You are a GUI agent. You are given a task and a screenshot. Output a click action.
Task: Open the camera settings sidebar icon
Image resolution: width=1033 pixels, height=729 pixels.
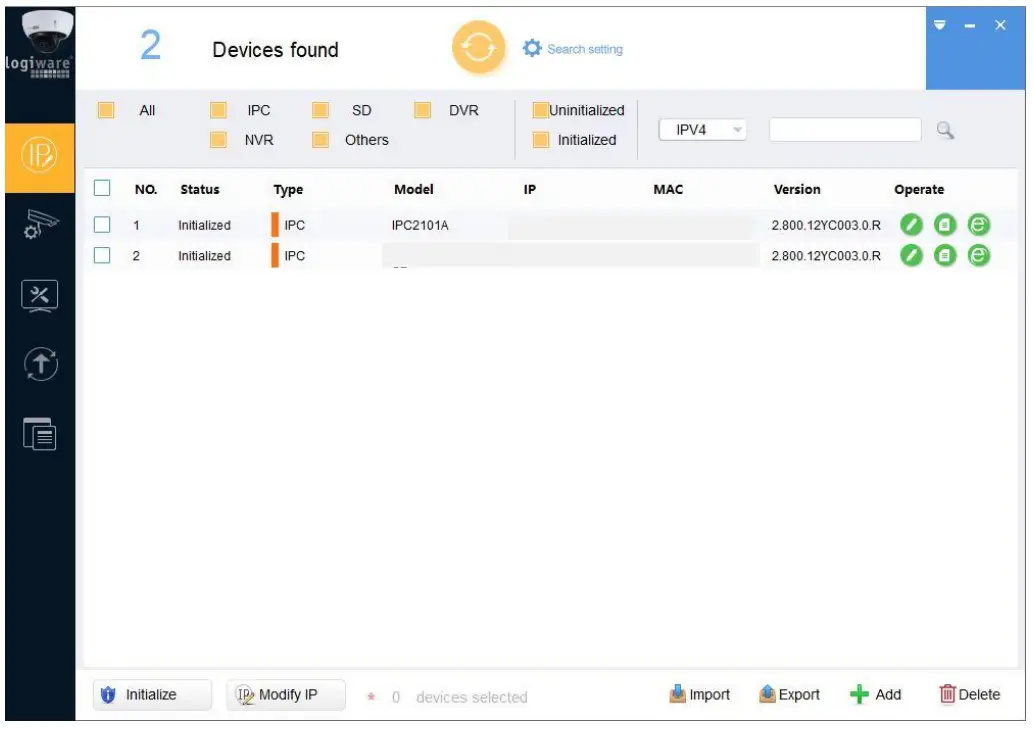coord(39,226)
